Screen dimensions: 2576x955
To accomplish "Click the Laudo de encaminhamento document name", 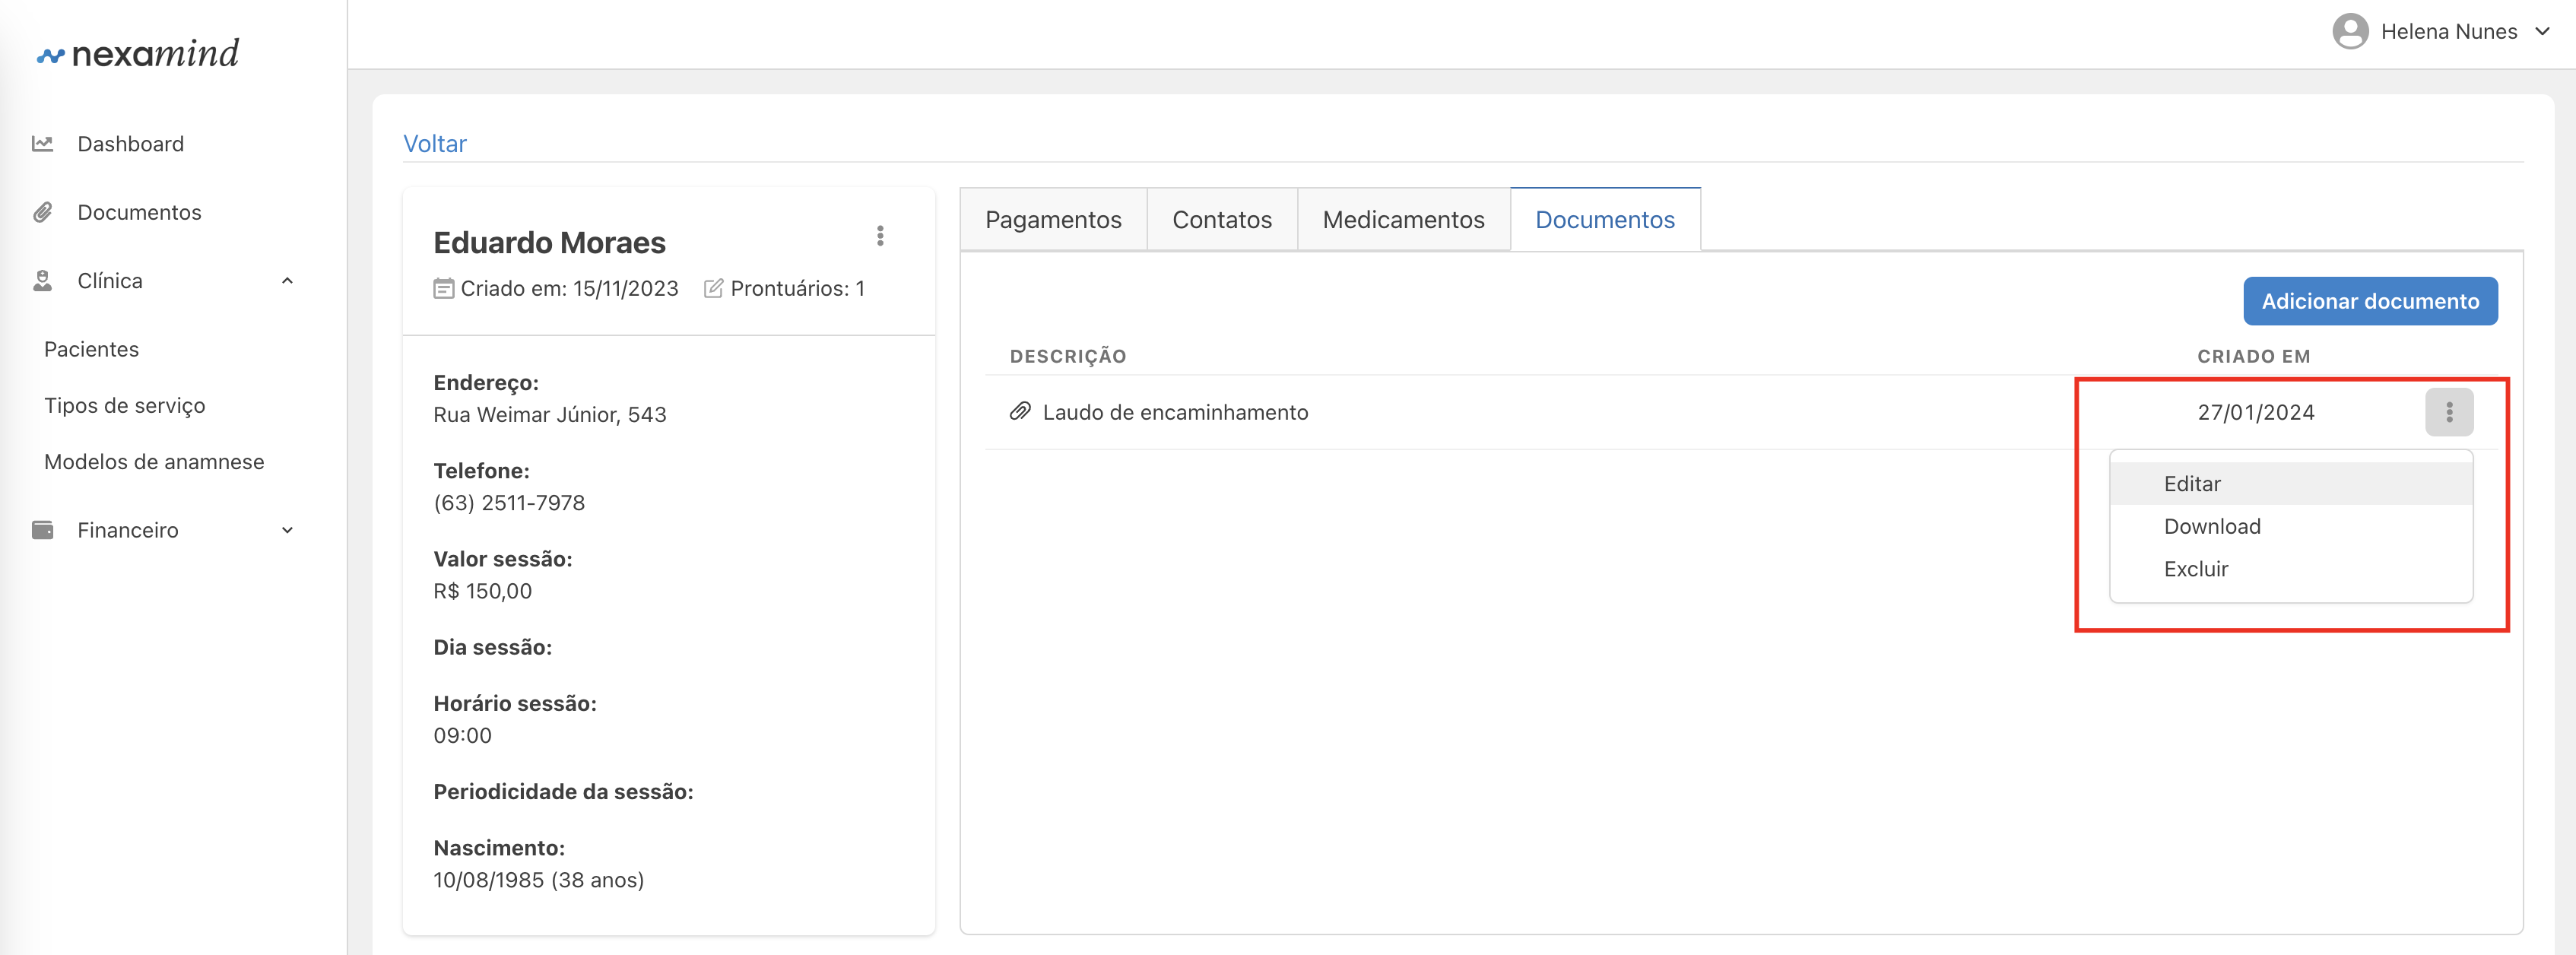I will [1175, 412].
